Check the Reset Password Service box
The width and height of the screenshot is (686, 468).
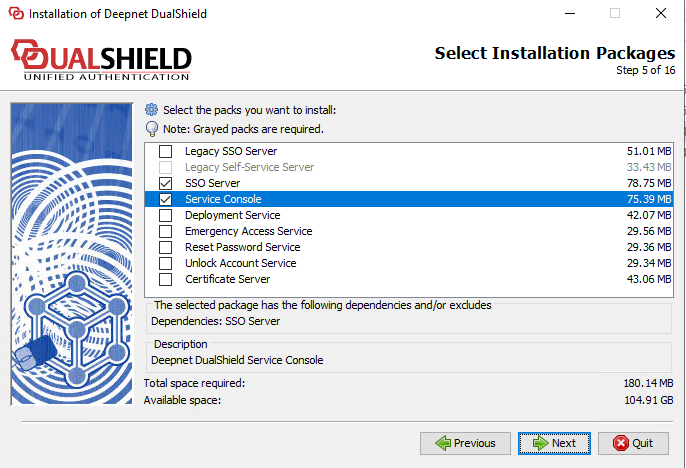[166, 247]
